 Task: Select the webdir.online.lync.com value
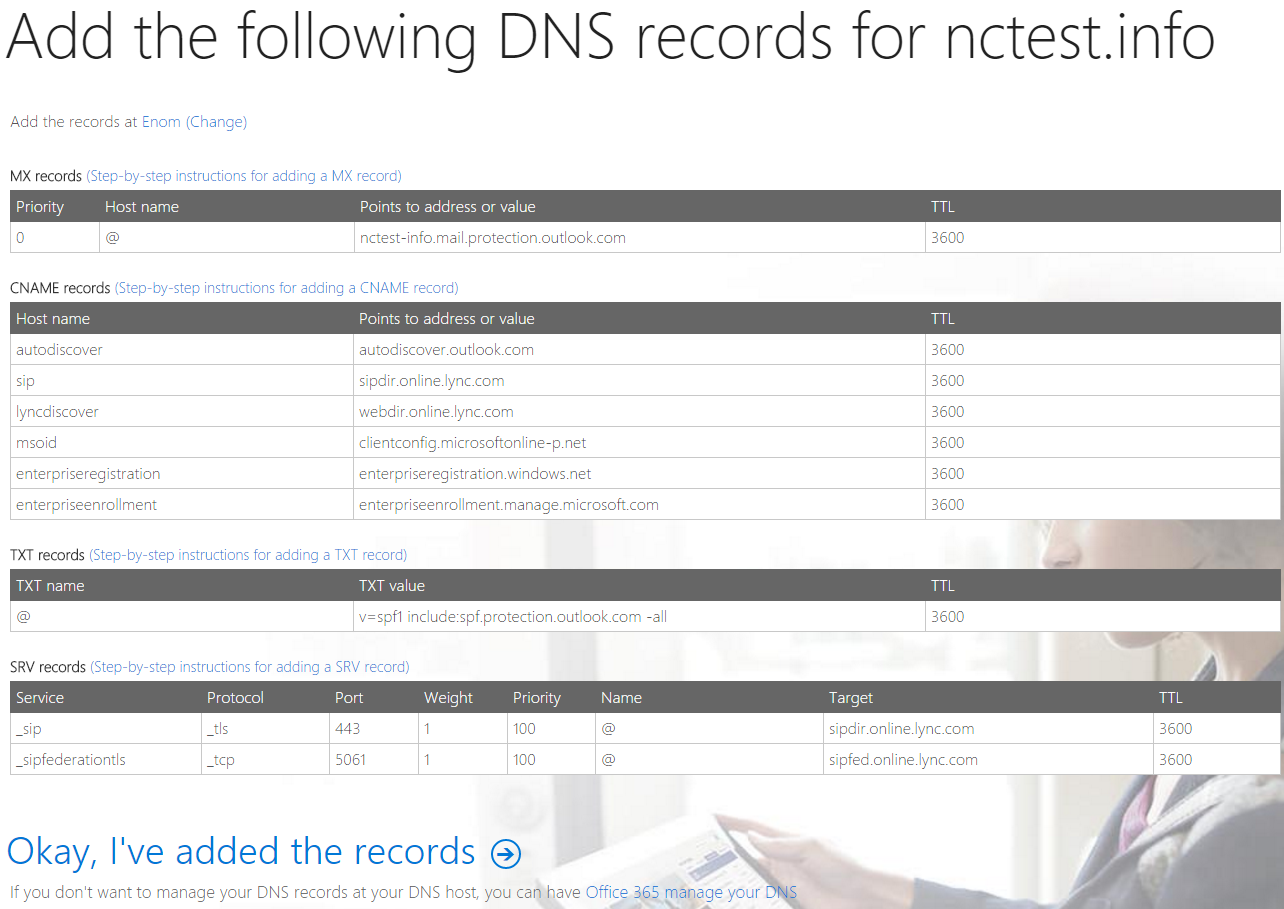[436, 412]
